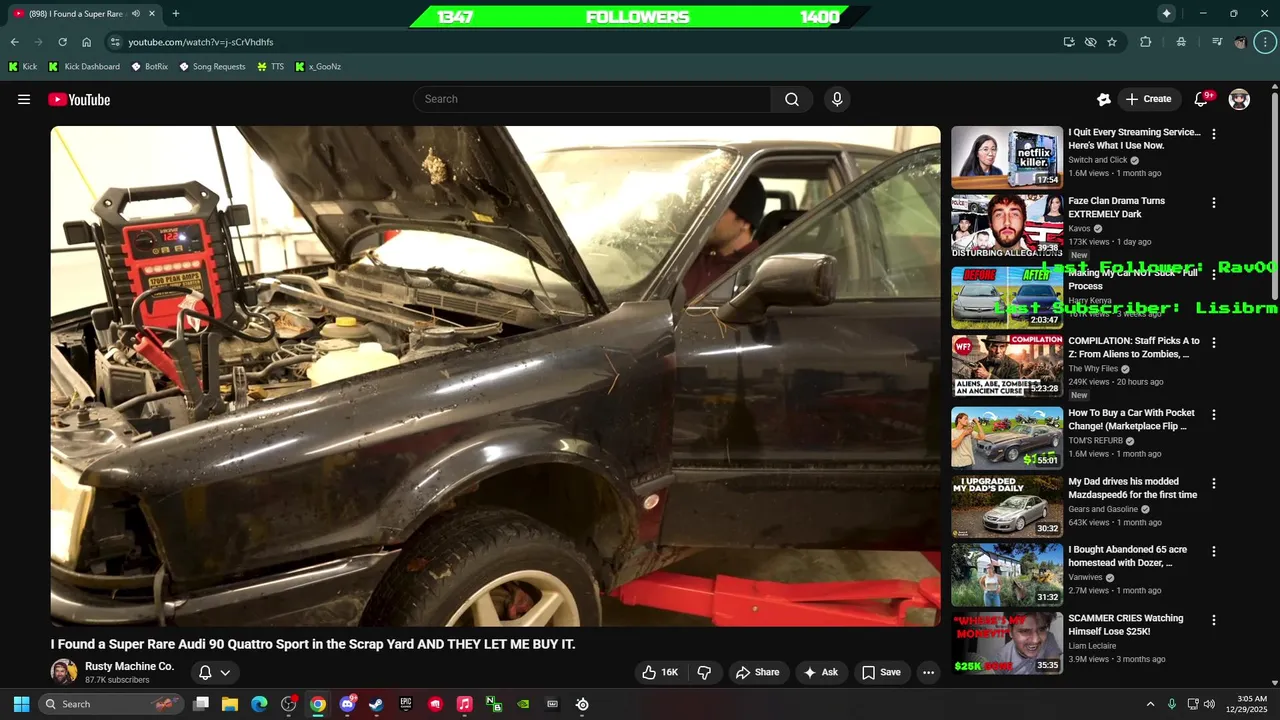This screenshot has height=720, width=1280.
Task: Mute the tab via its speaker icon
Action: click(136, 14)
